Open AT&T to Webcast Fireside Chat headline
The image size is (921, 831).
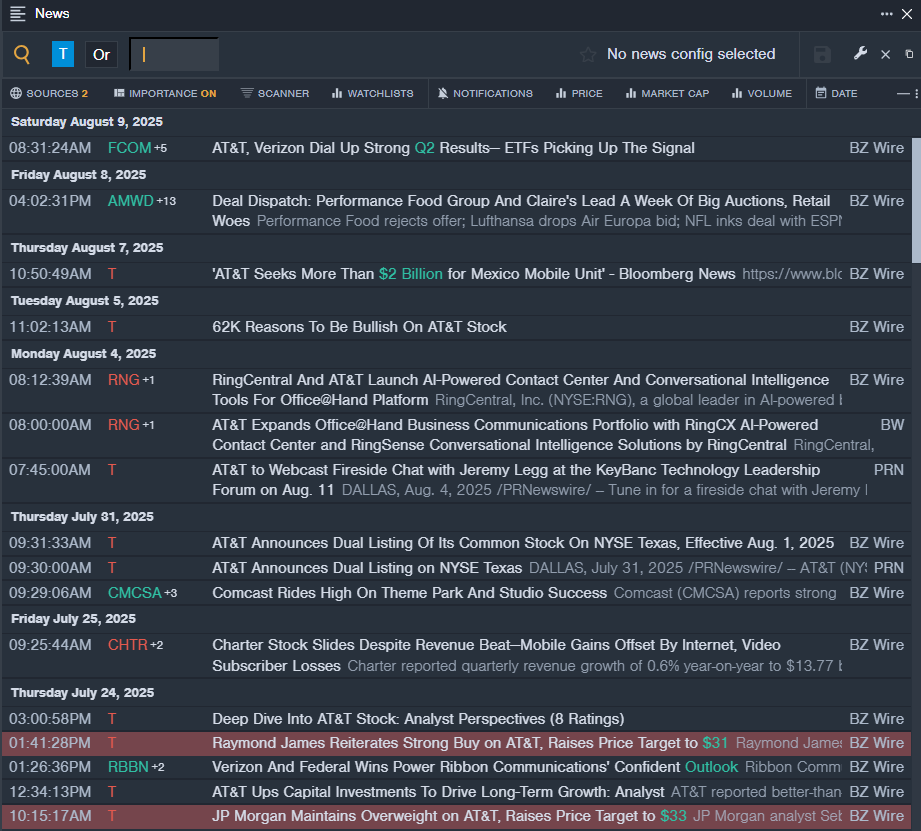click(x=516, y=480)
